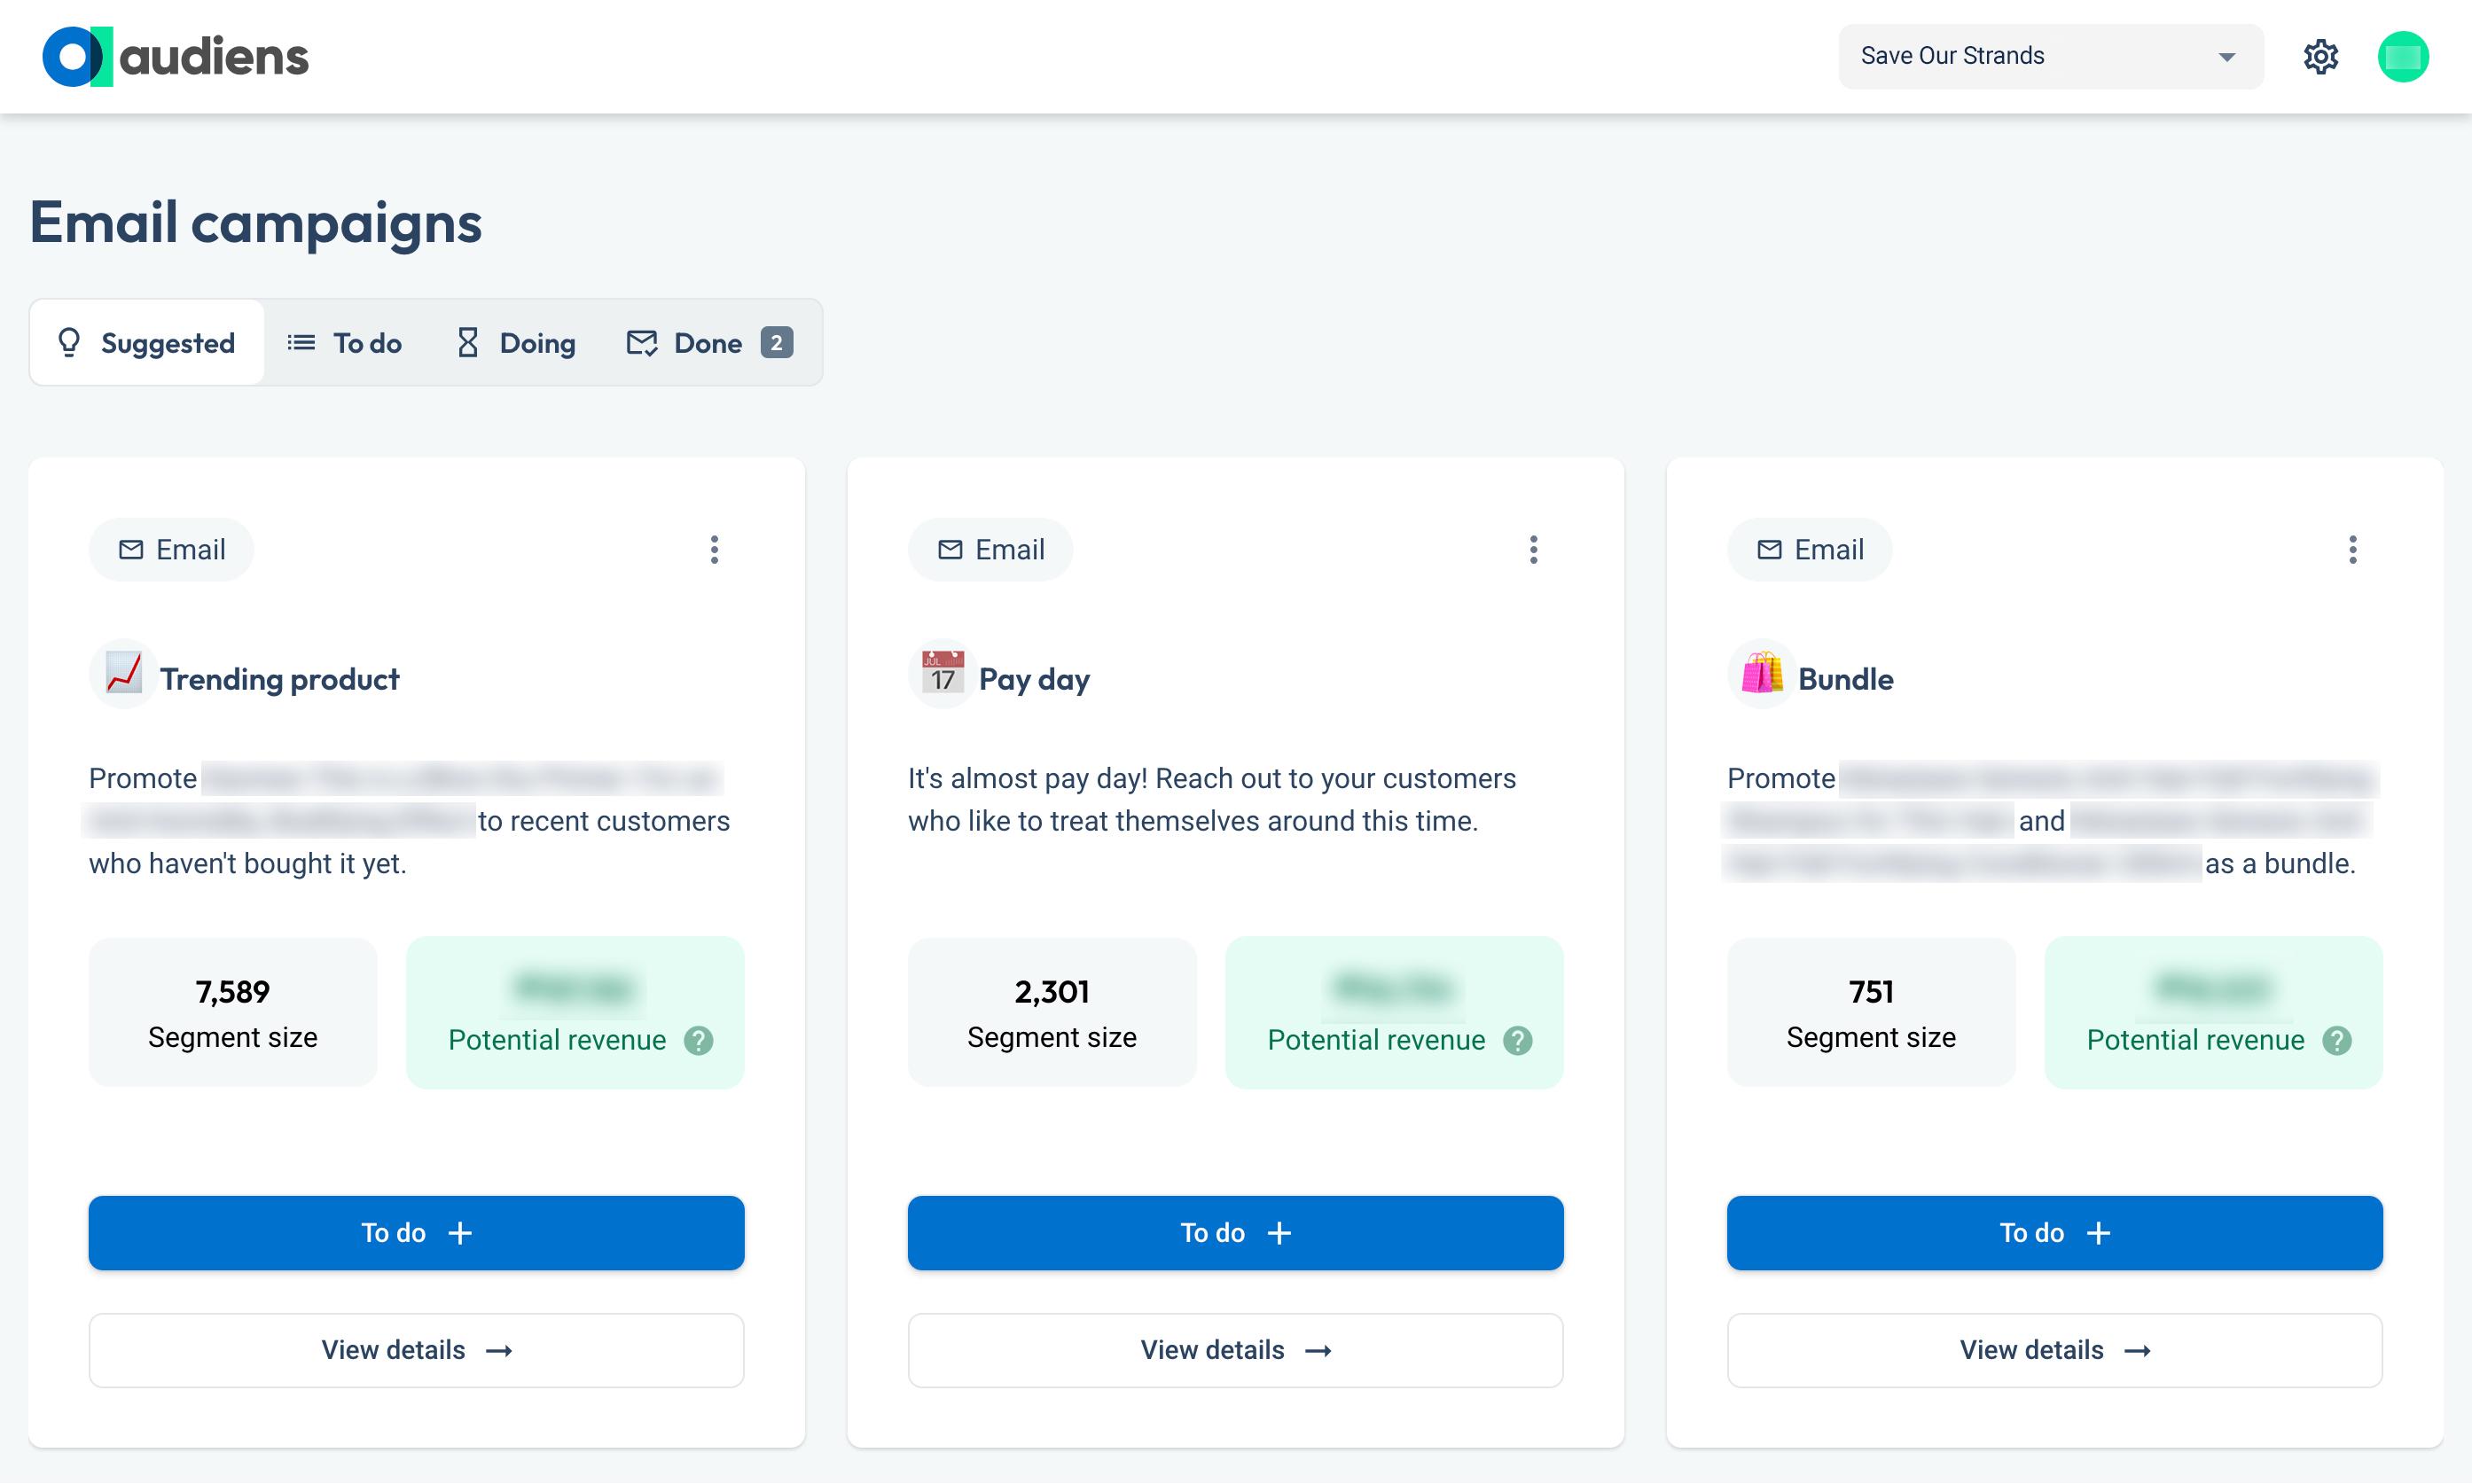Open Trending product card's three-dot menu

714,549
